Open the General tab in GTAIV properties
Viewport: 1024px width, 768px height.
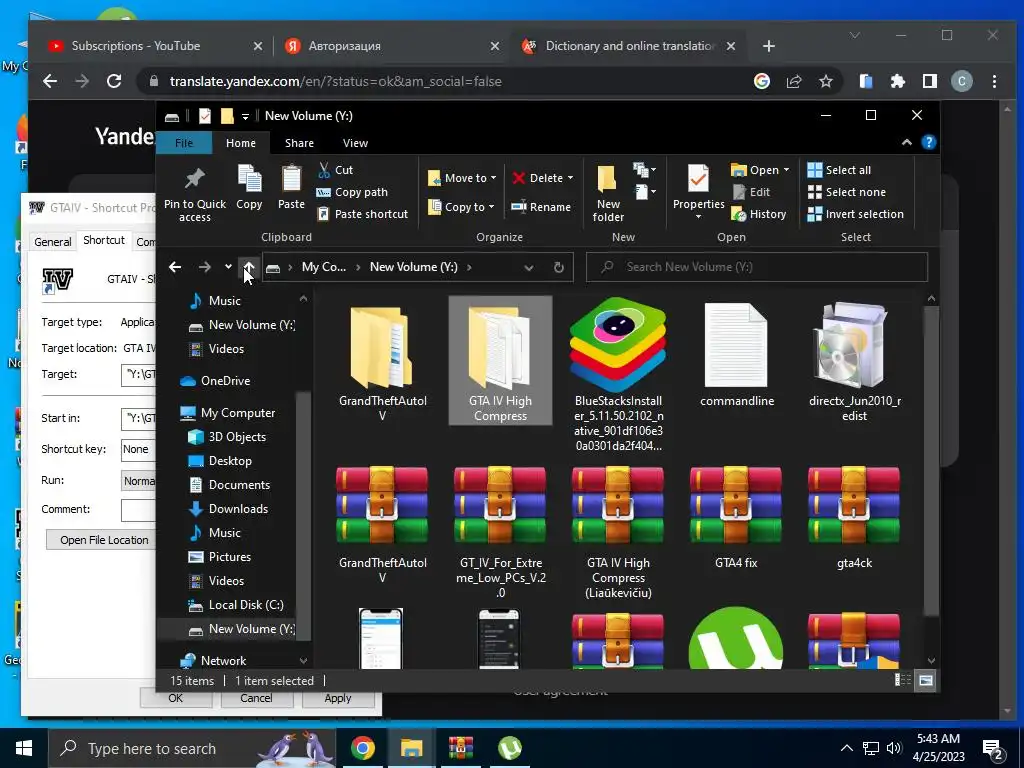tap(53, 242)
